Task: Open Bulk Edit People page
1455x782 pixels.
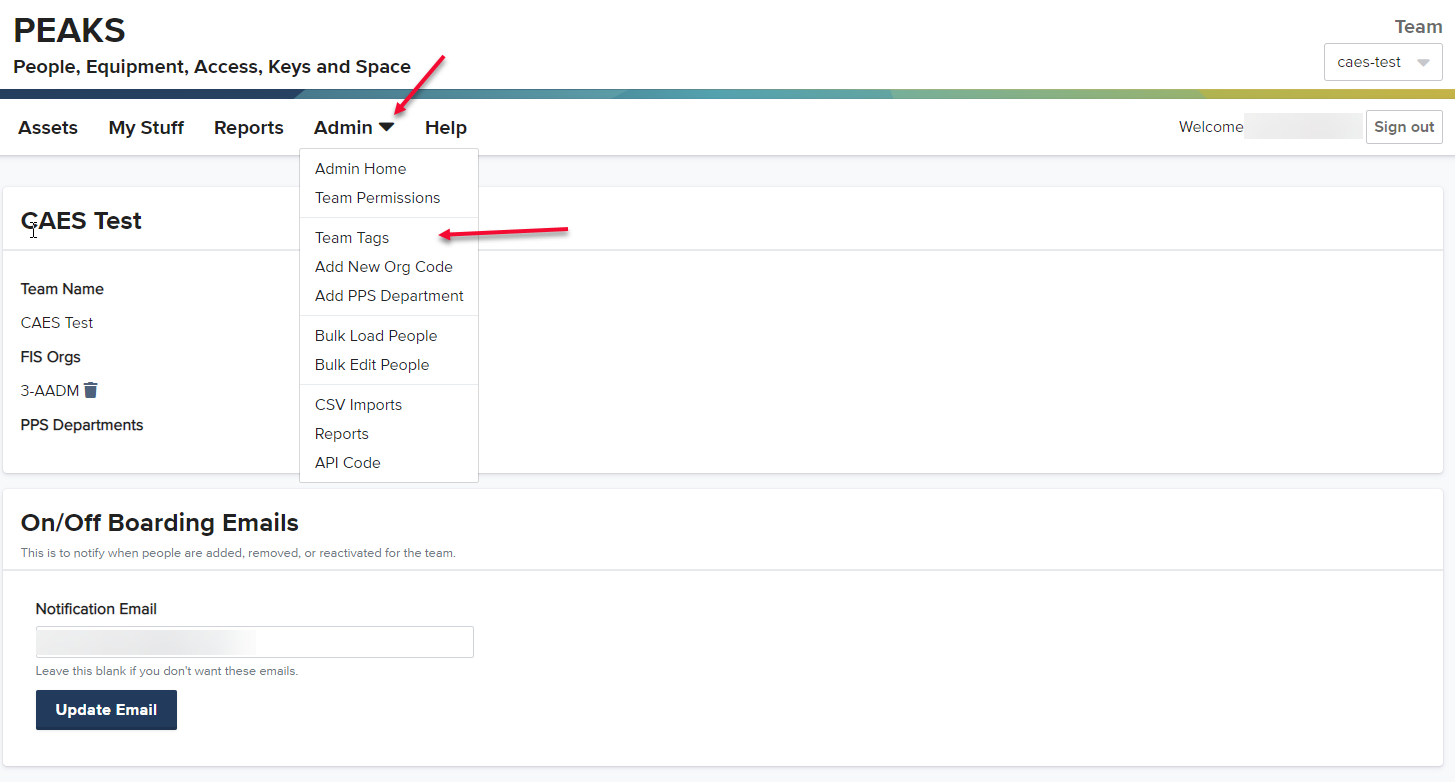Action: click(372, 365)
